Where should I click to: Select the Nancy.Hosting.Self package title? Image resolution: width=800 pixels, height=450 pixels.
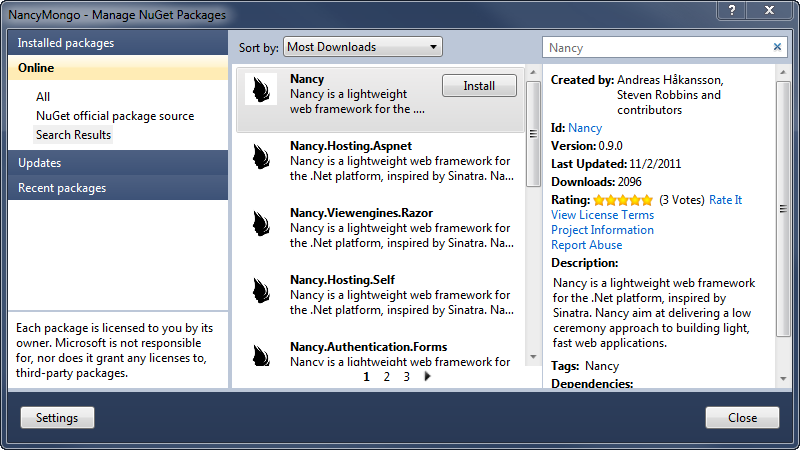click(342, 280)
